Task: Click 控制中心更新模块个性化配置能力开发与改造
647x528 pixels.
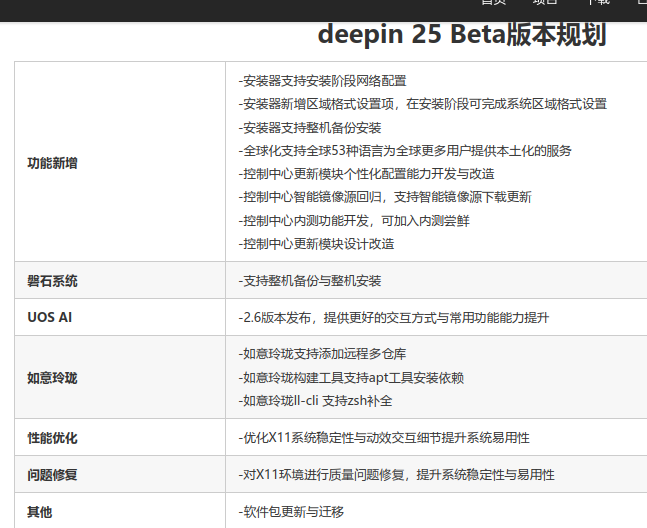Action: (x=366, y=174)
